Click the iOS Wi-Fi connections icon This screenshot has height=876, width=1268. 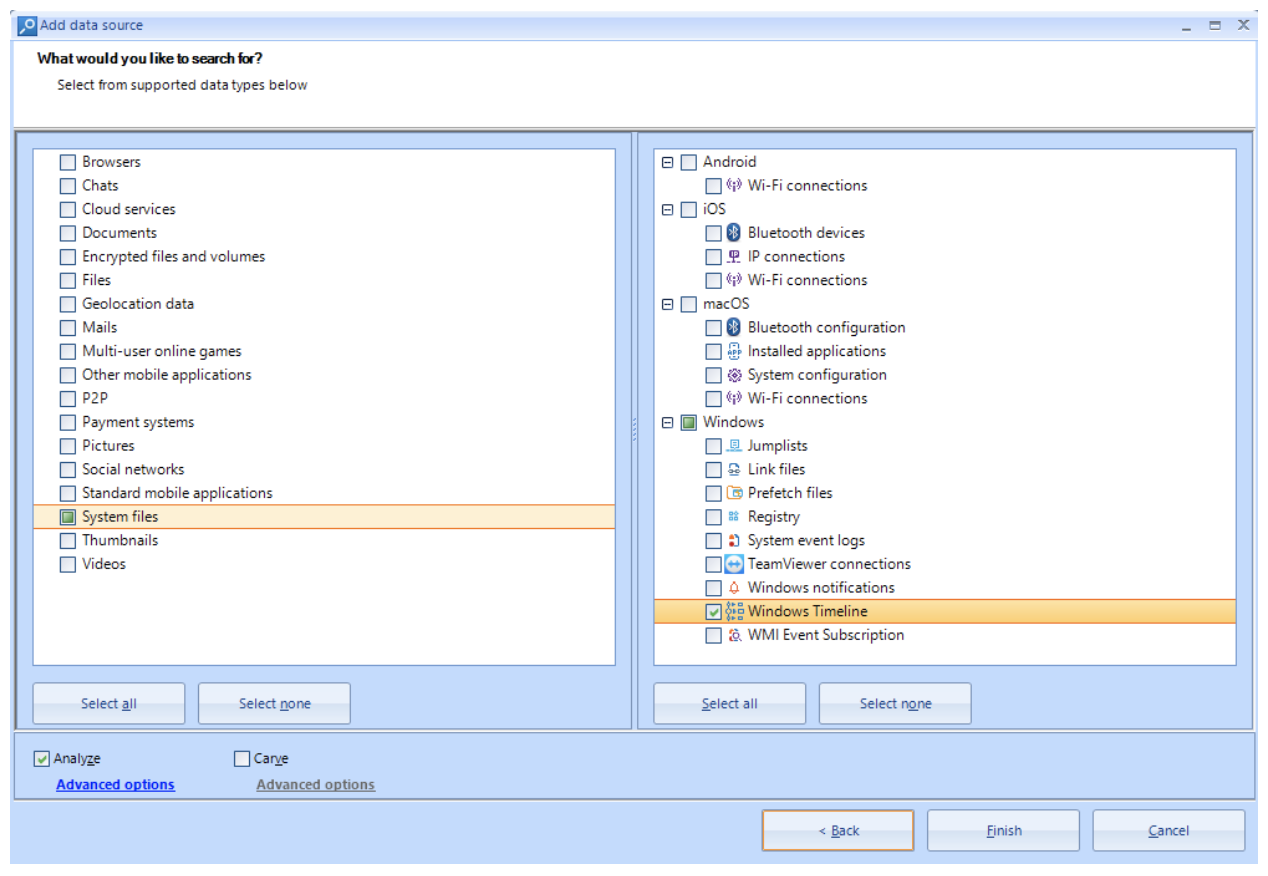734,280
